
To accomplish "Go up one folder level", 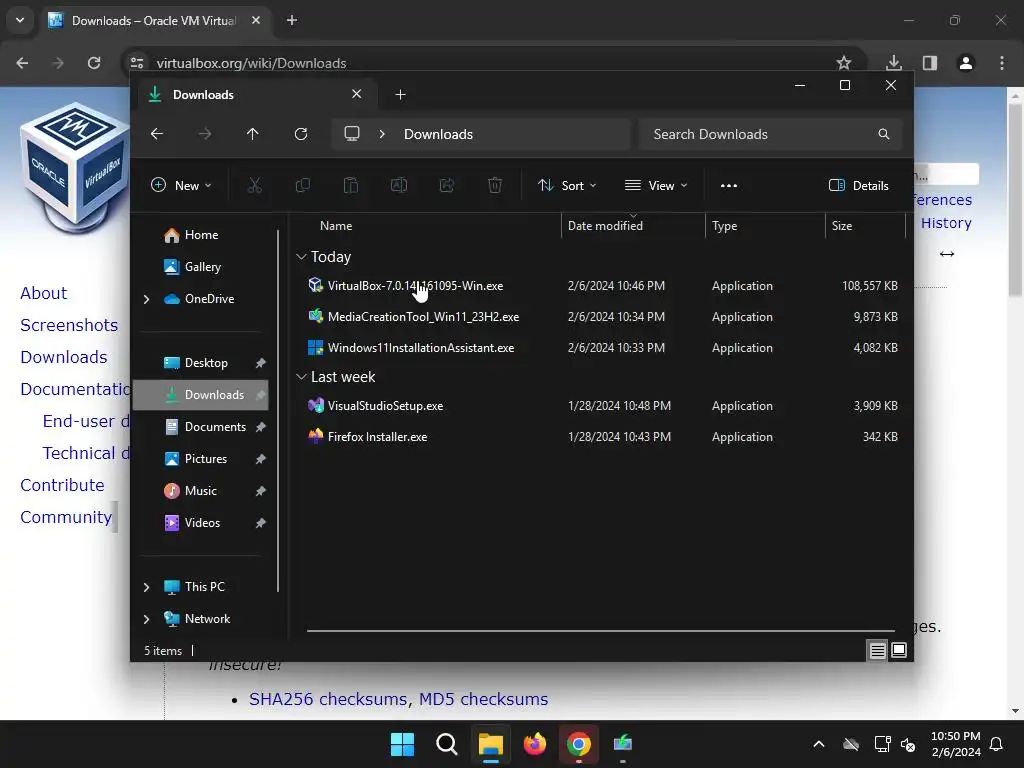I will click(x=253, y=134).
